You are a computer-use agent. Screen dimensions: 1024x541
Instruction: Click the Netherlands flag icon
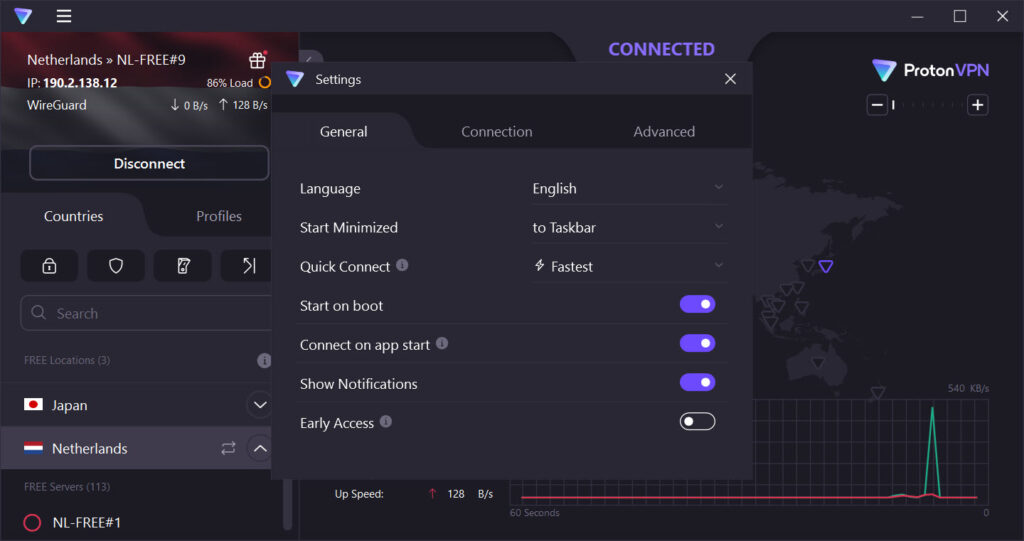[33, 448]
